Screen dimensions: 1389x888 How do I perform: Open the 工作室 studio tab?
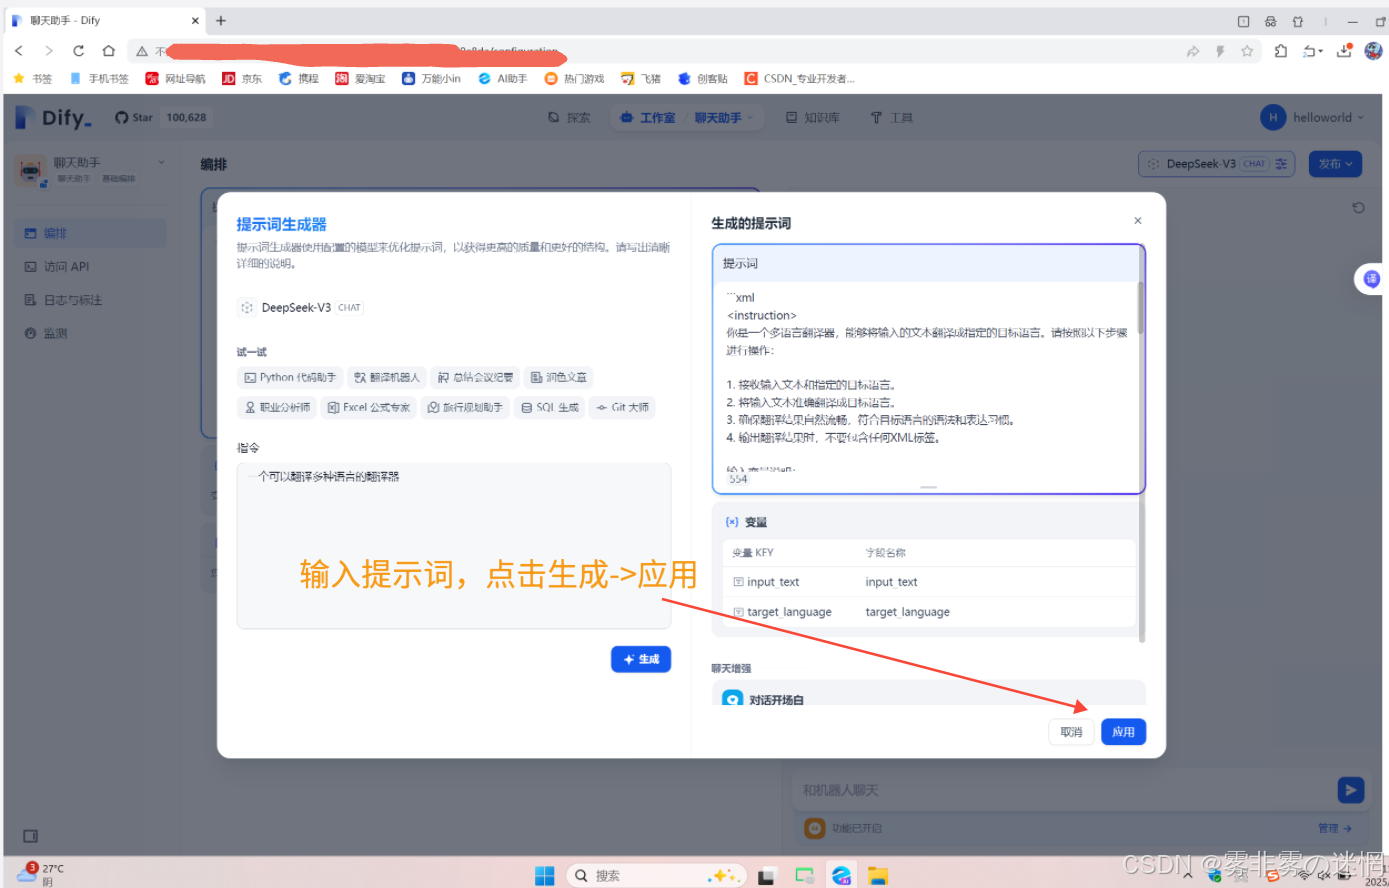tap(647, 117)
